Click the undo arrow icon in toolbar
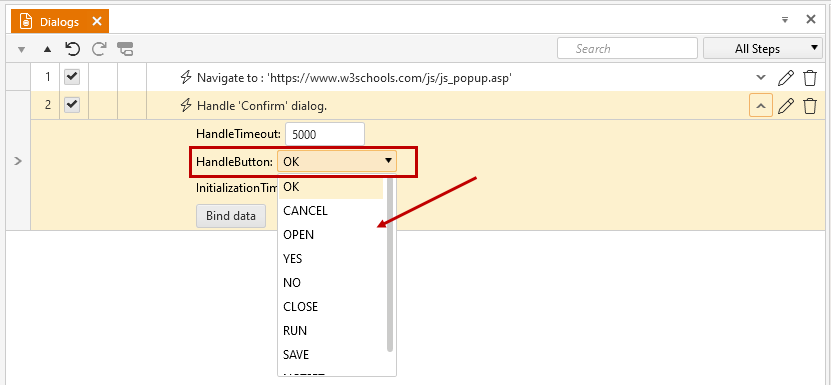The image size is (831, 385). point(73,49)
